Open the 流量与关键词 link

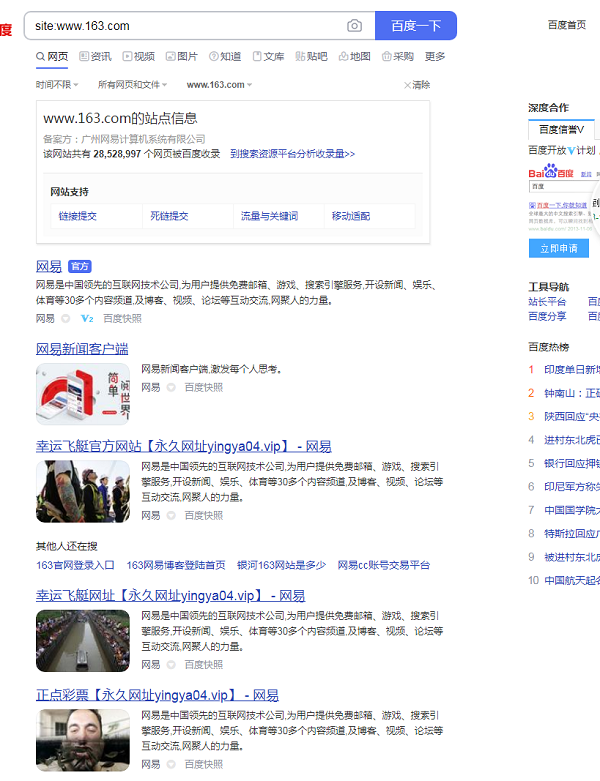269,216
